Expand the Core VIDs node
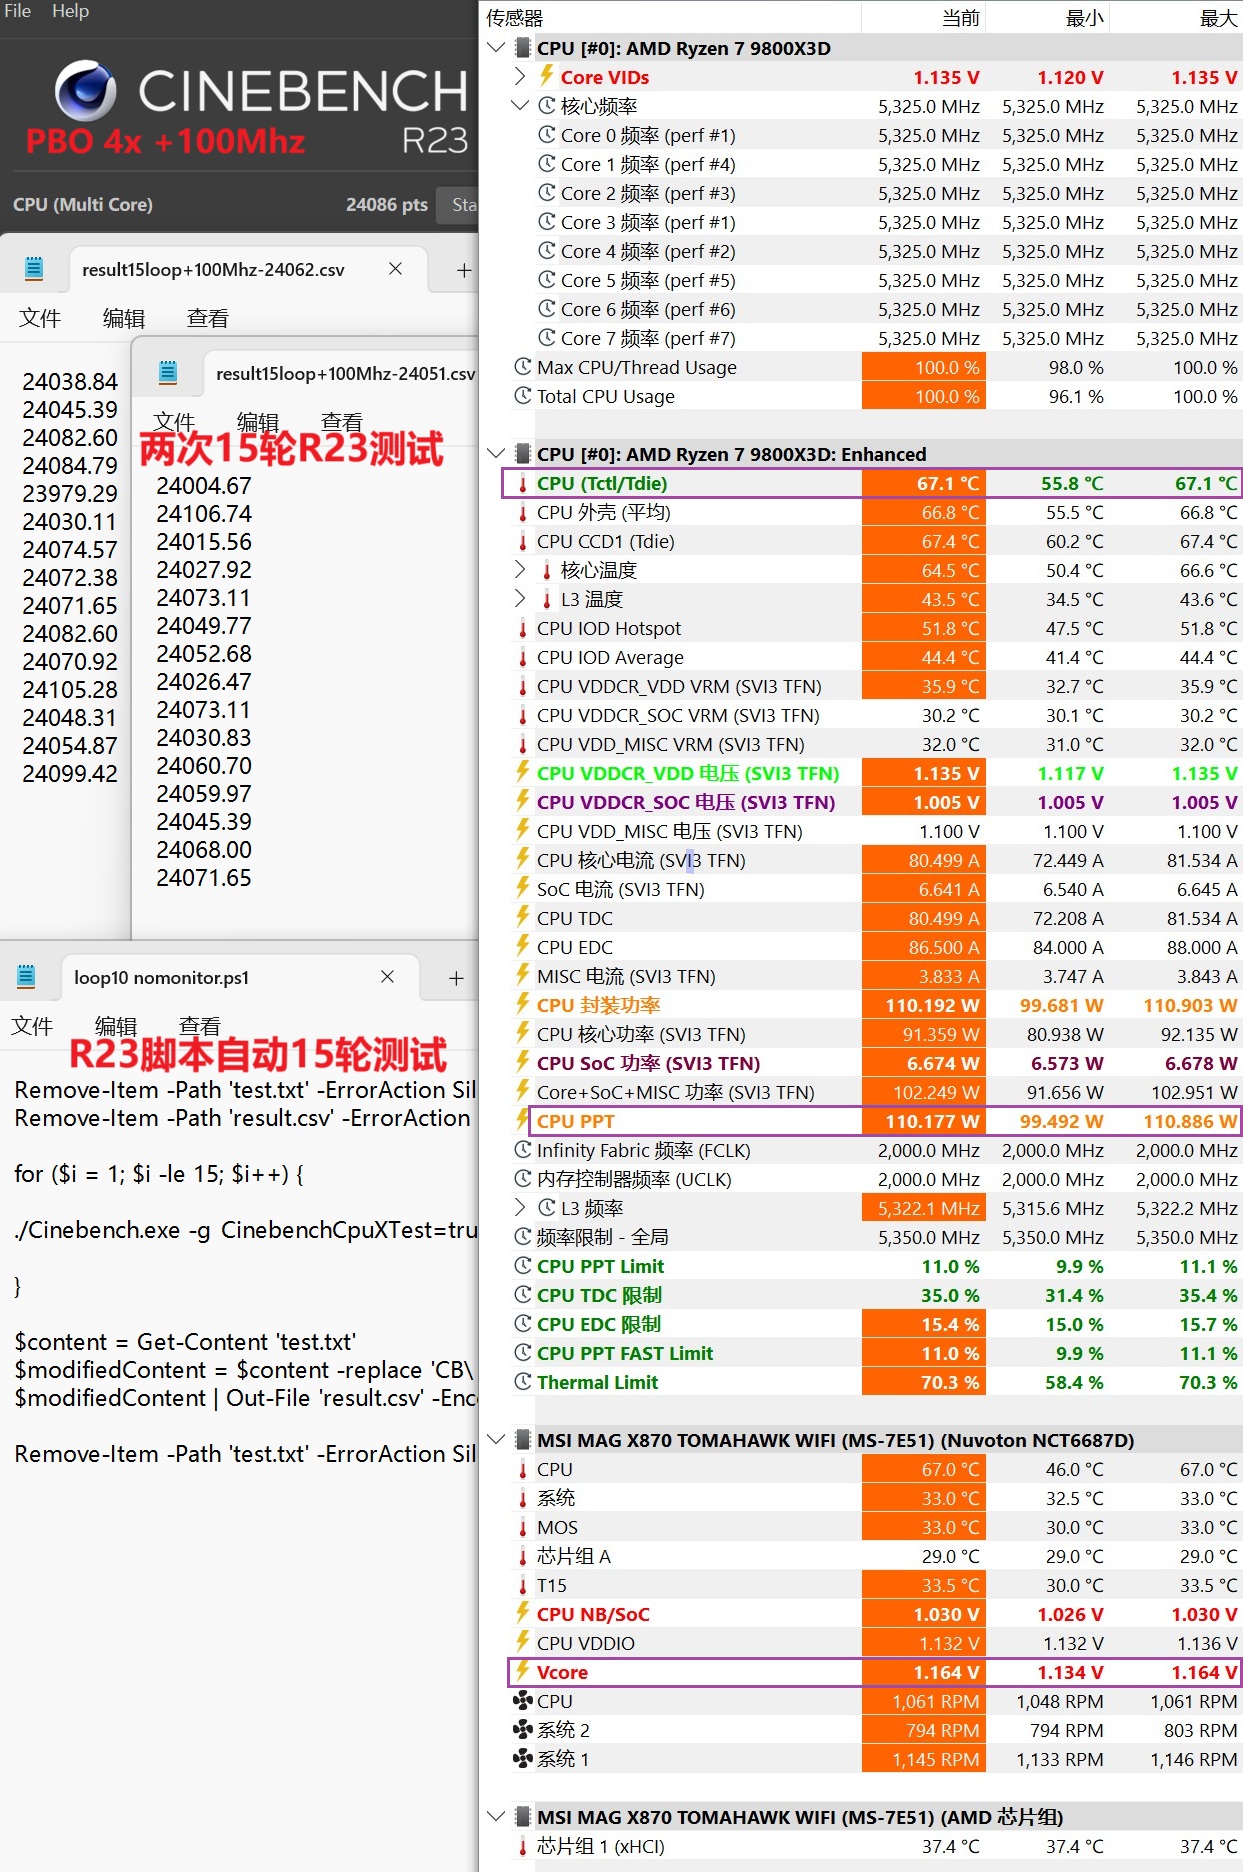Image resolution: width=1243 pixels, height=1872 pixels. [520, 76]
